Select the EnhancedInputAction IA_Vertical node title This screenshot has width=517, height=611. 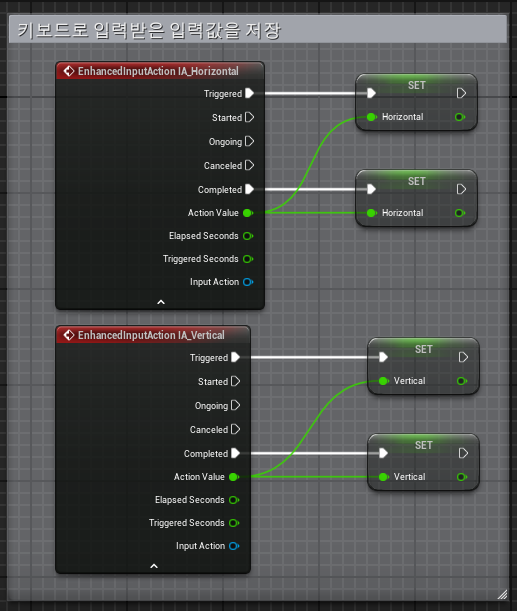[x=151, y=335]
